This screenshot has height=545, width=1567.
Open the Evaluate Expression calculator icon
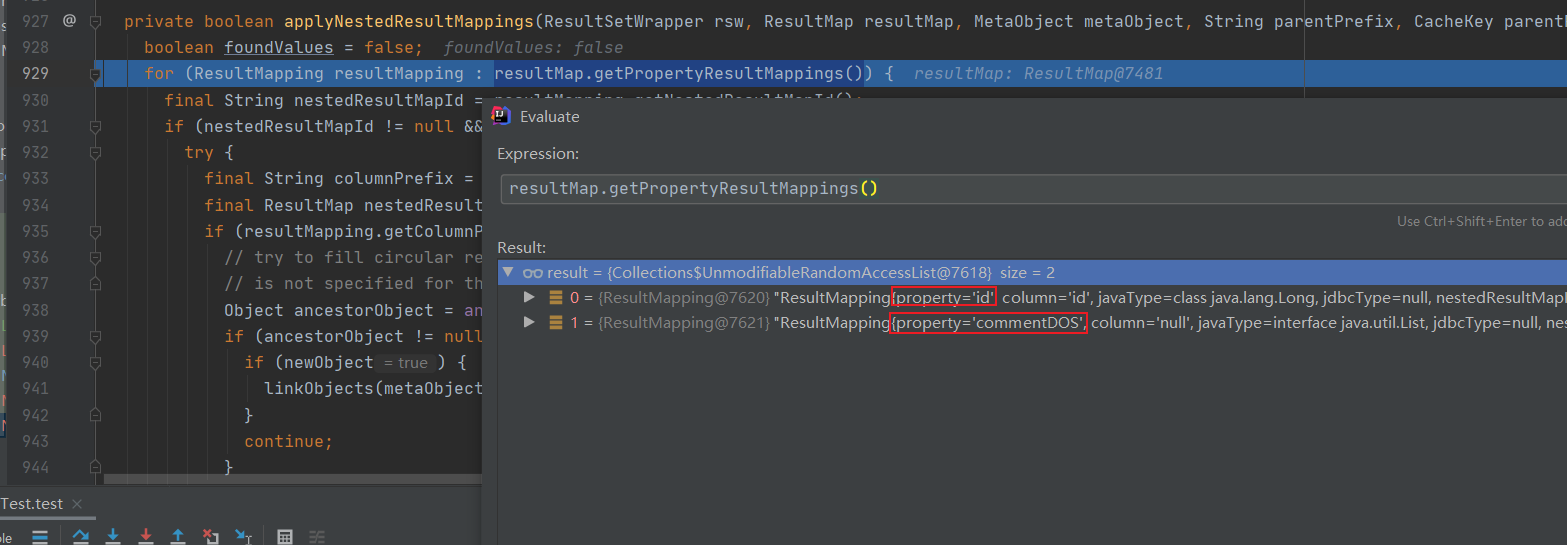point(285,537)
